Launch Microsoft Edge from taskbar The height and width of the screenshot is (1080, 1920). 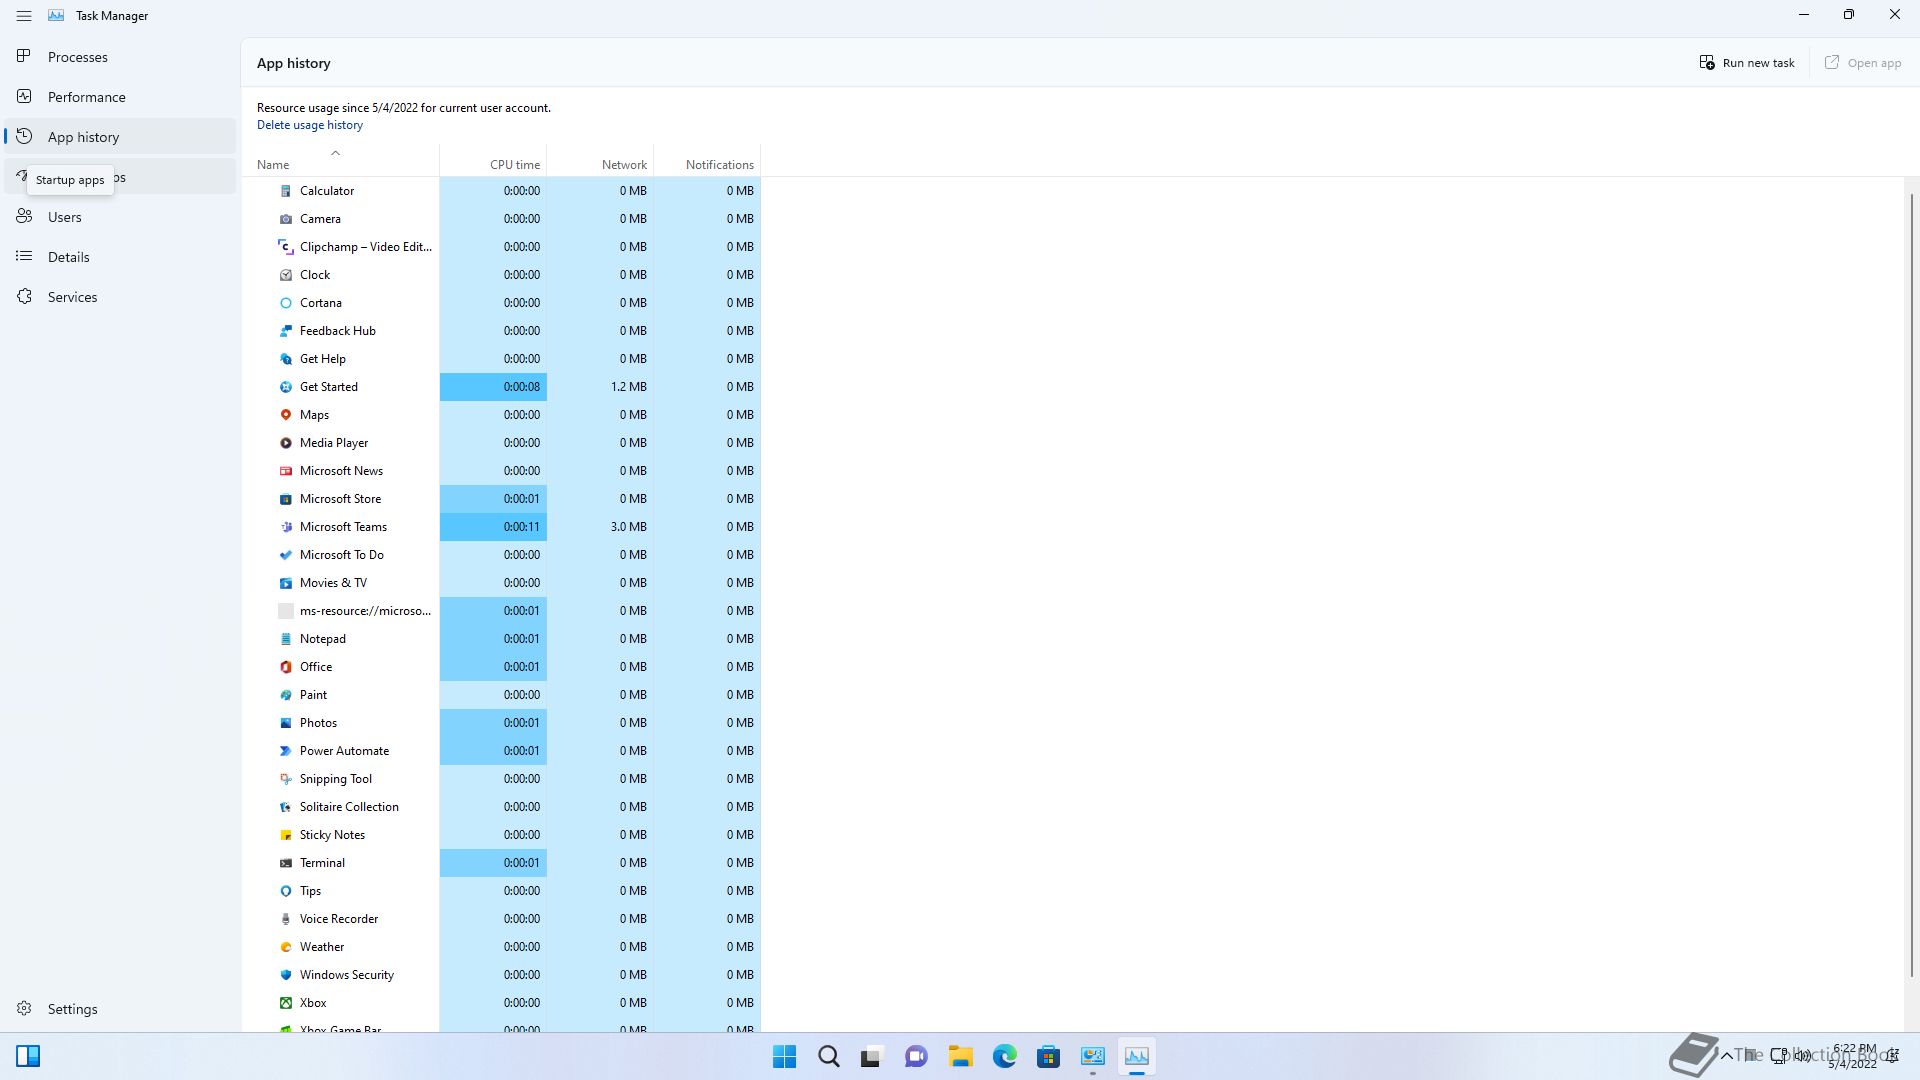[x=1005, y=1056]
